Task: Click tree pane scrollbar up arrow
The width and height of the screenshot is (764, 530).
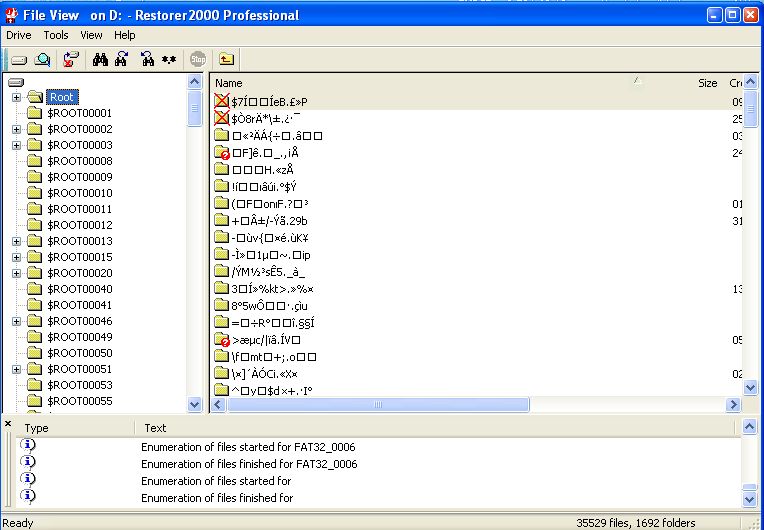Action: pos(194,81)
